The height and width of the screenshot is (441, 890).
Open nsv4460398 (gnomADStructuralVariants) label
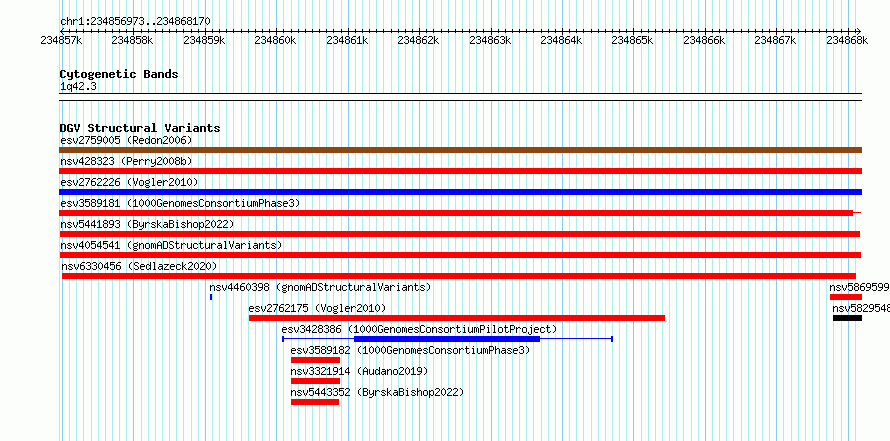pos(320,287)
